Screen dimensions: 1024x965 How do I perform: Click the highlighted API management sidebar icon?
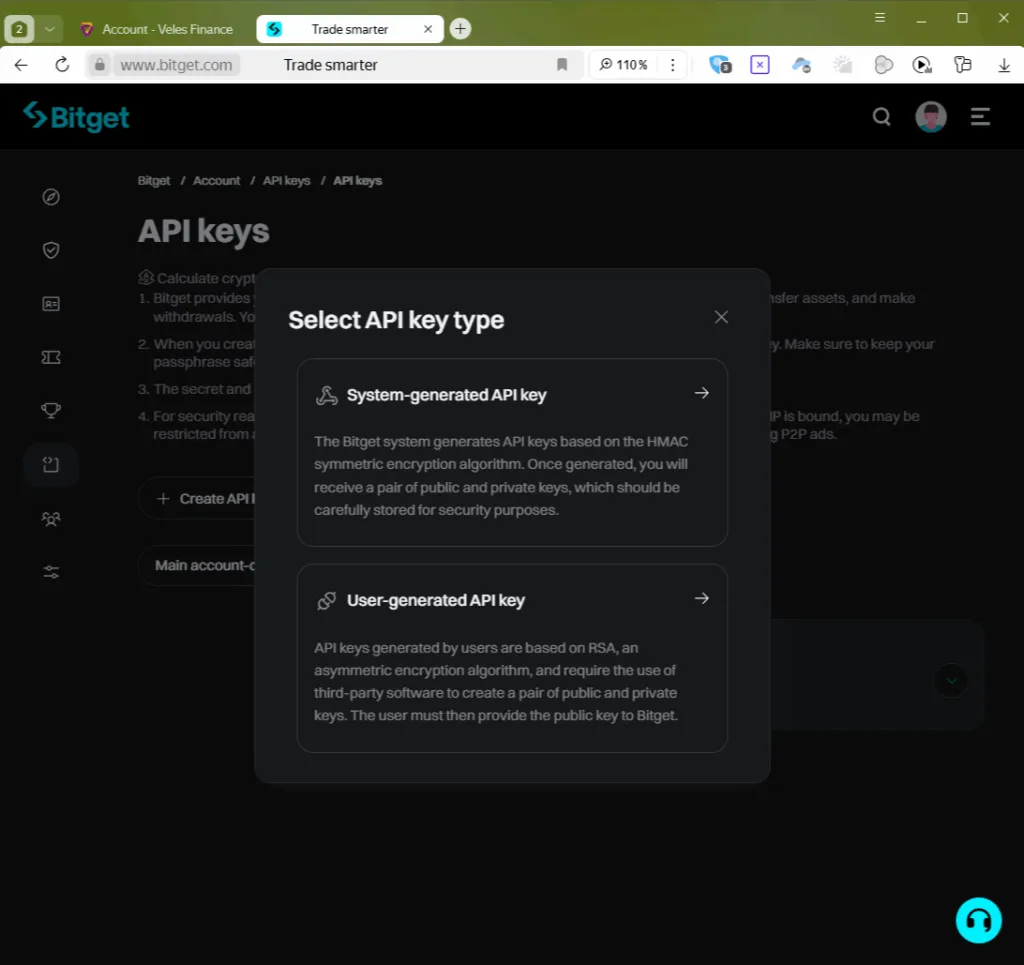click(x=50, y=464)
